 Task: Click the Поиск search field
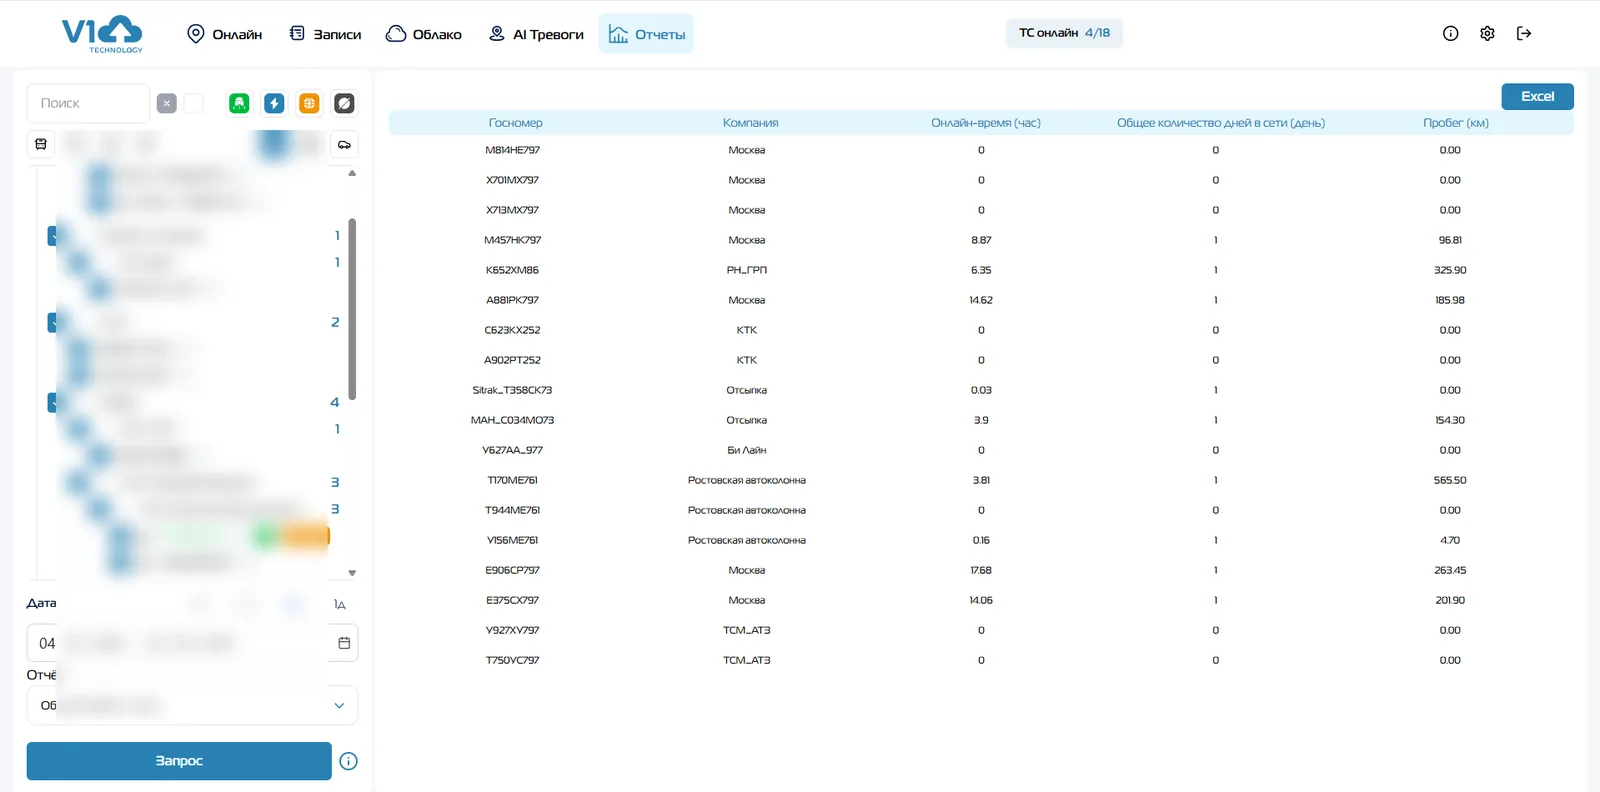pyautogui.click(x=88, y=103)
